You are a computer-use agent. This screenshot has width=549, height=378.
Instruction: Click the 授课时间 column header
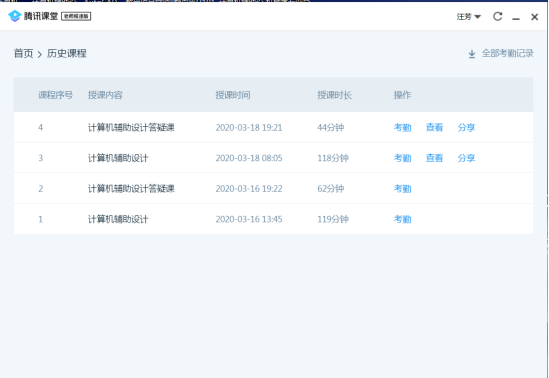tap(232, 95)
